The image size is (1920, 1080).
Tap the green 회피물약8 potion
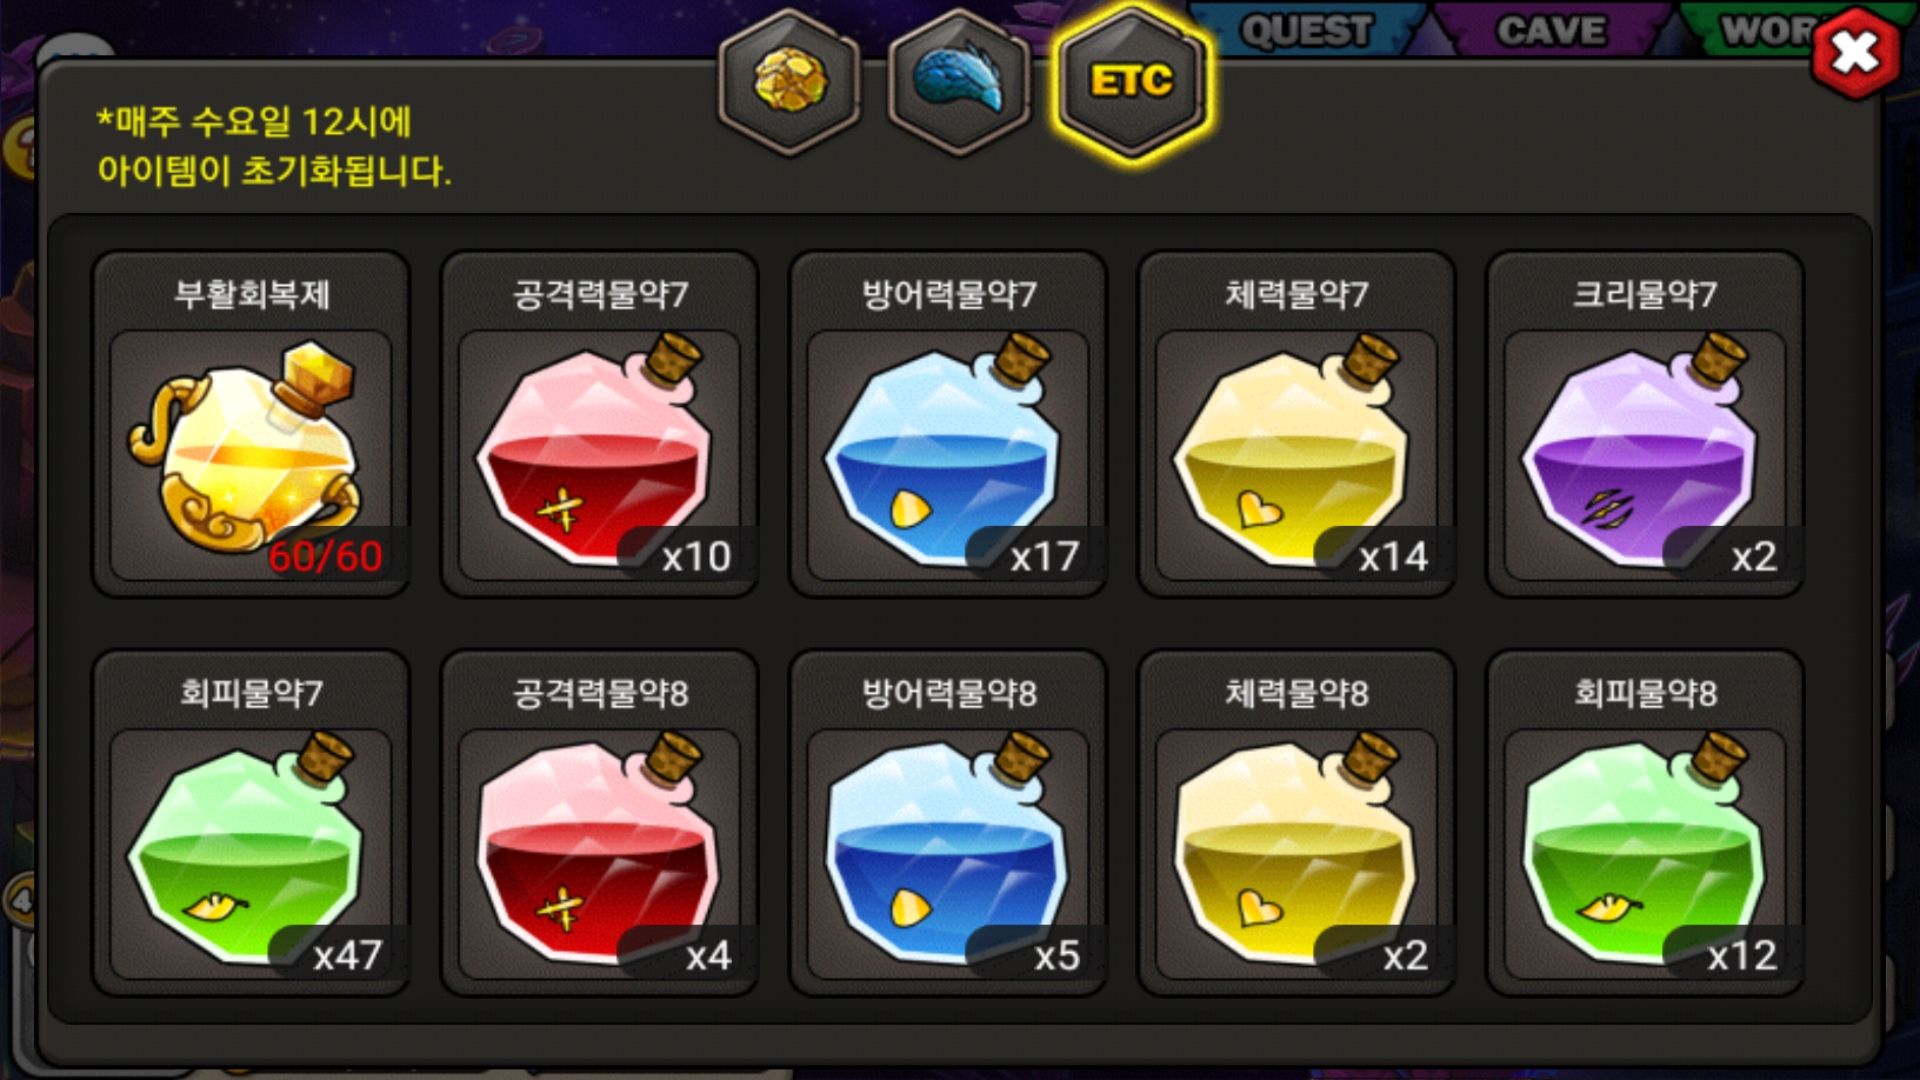(x=1645, y=823)
